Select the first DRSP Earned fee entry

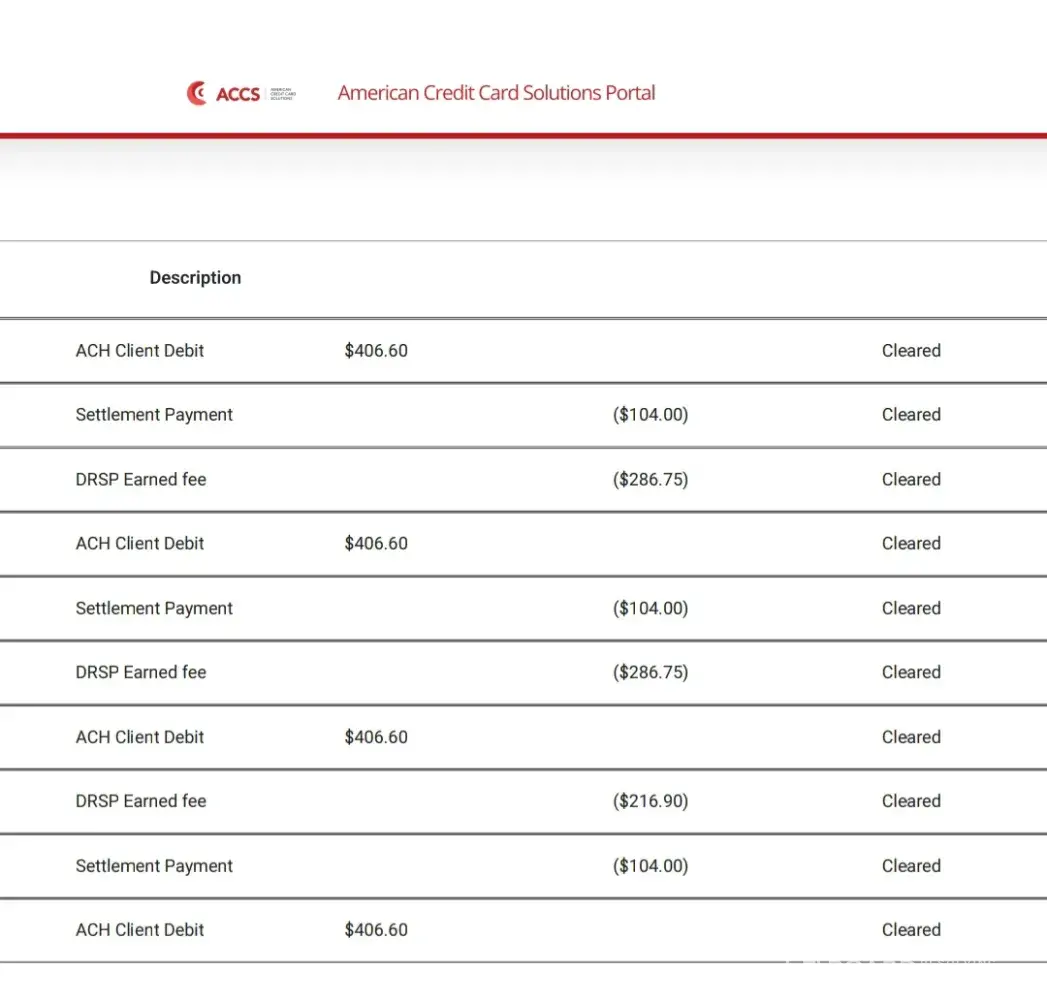(141, 480)
